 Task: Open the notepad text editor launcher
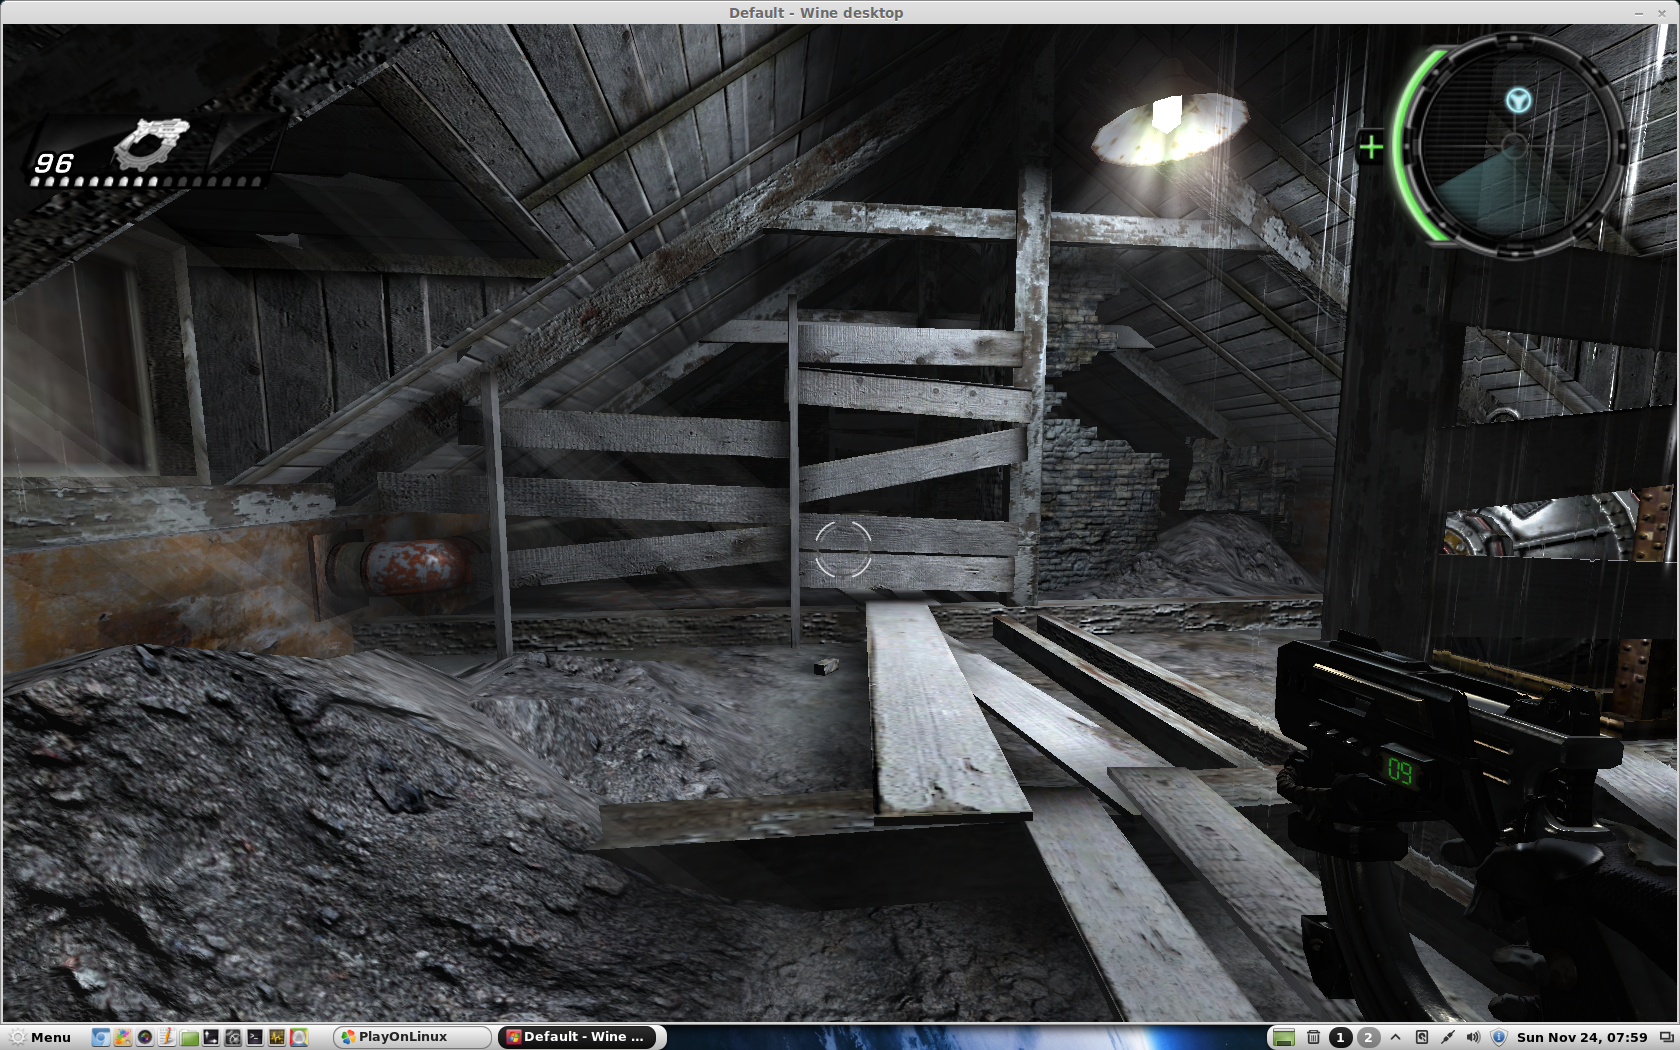coord(167,1037)
